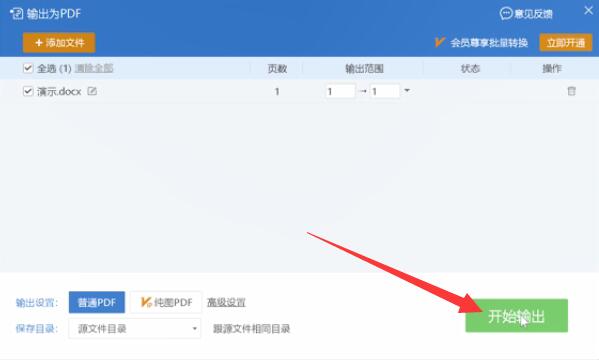Click the 输出范围 column header
The image size is (599, 360).
(364, 68)
